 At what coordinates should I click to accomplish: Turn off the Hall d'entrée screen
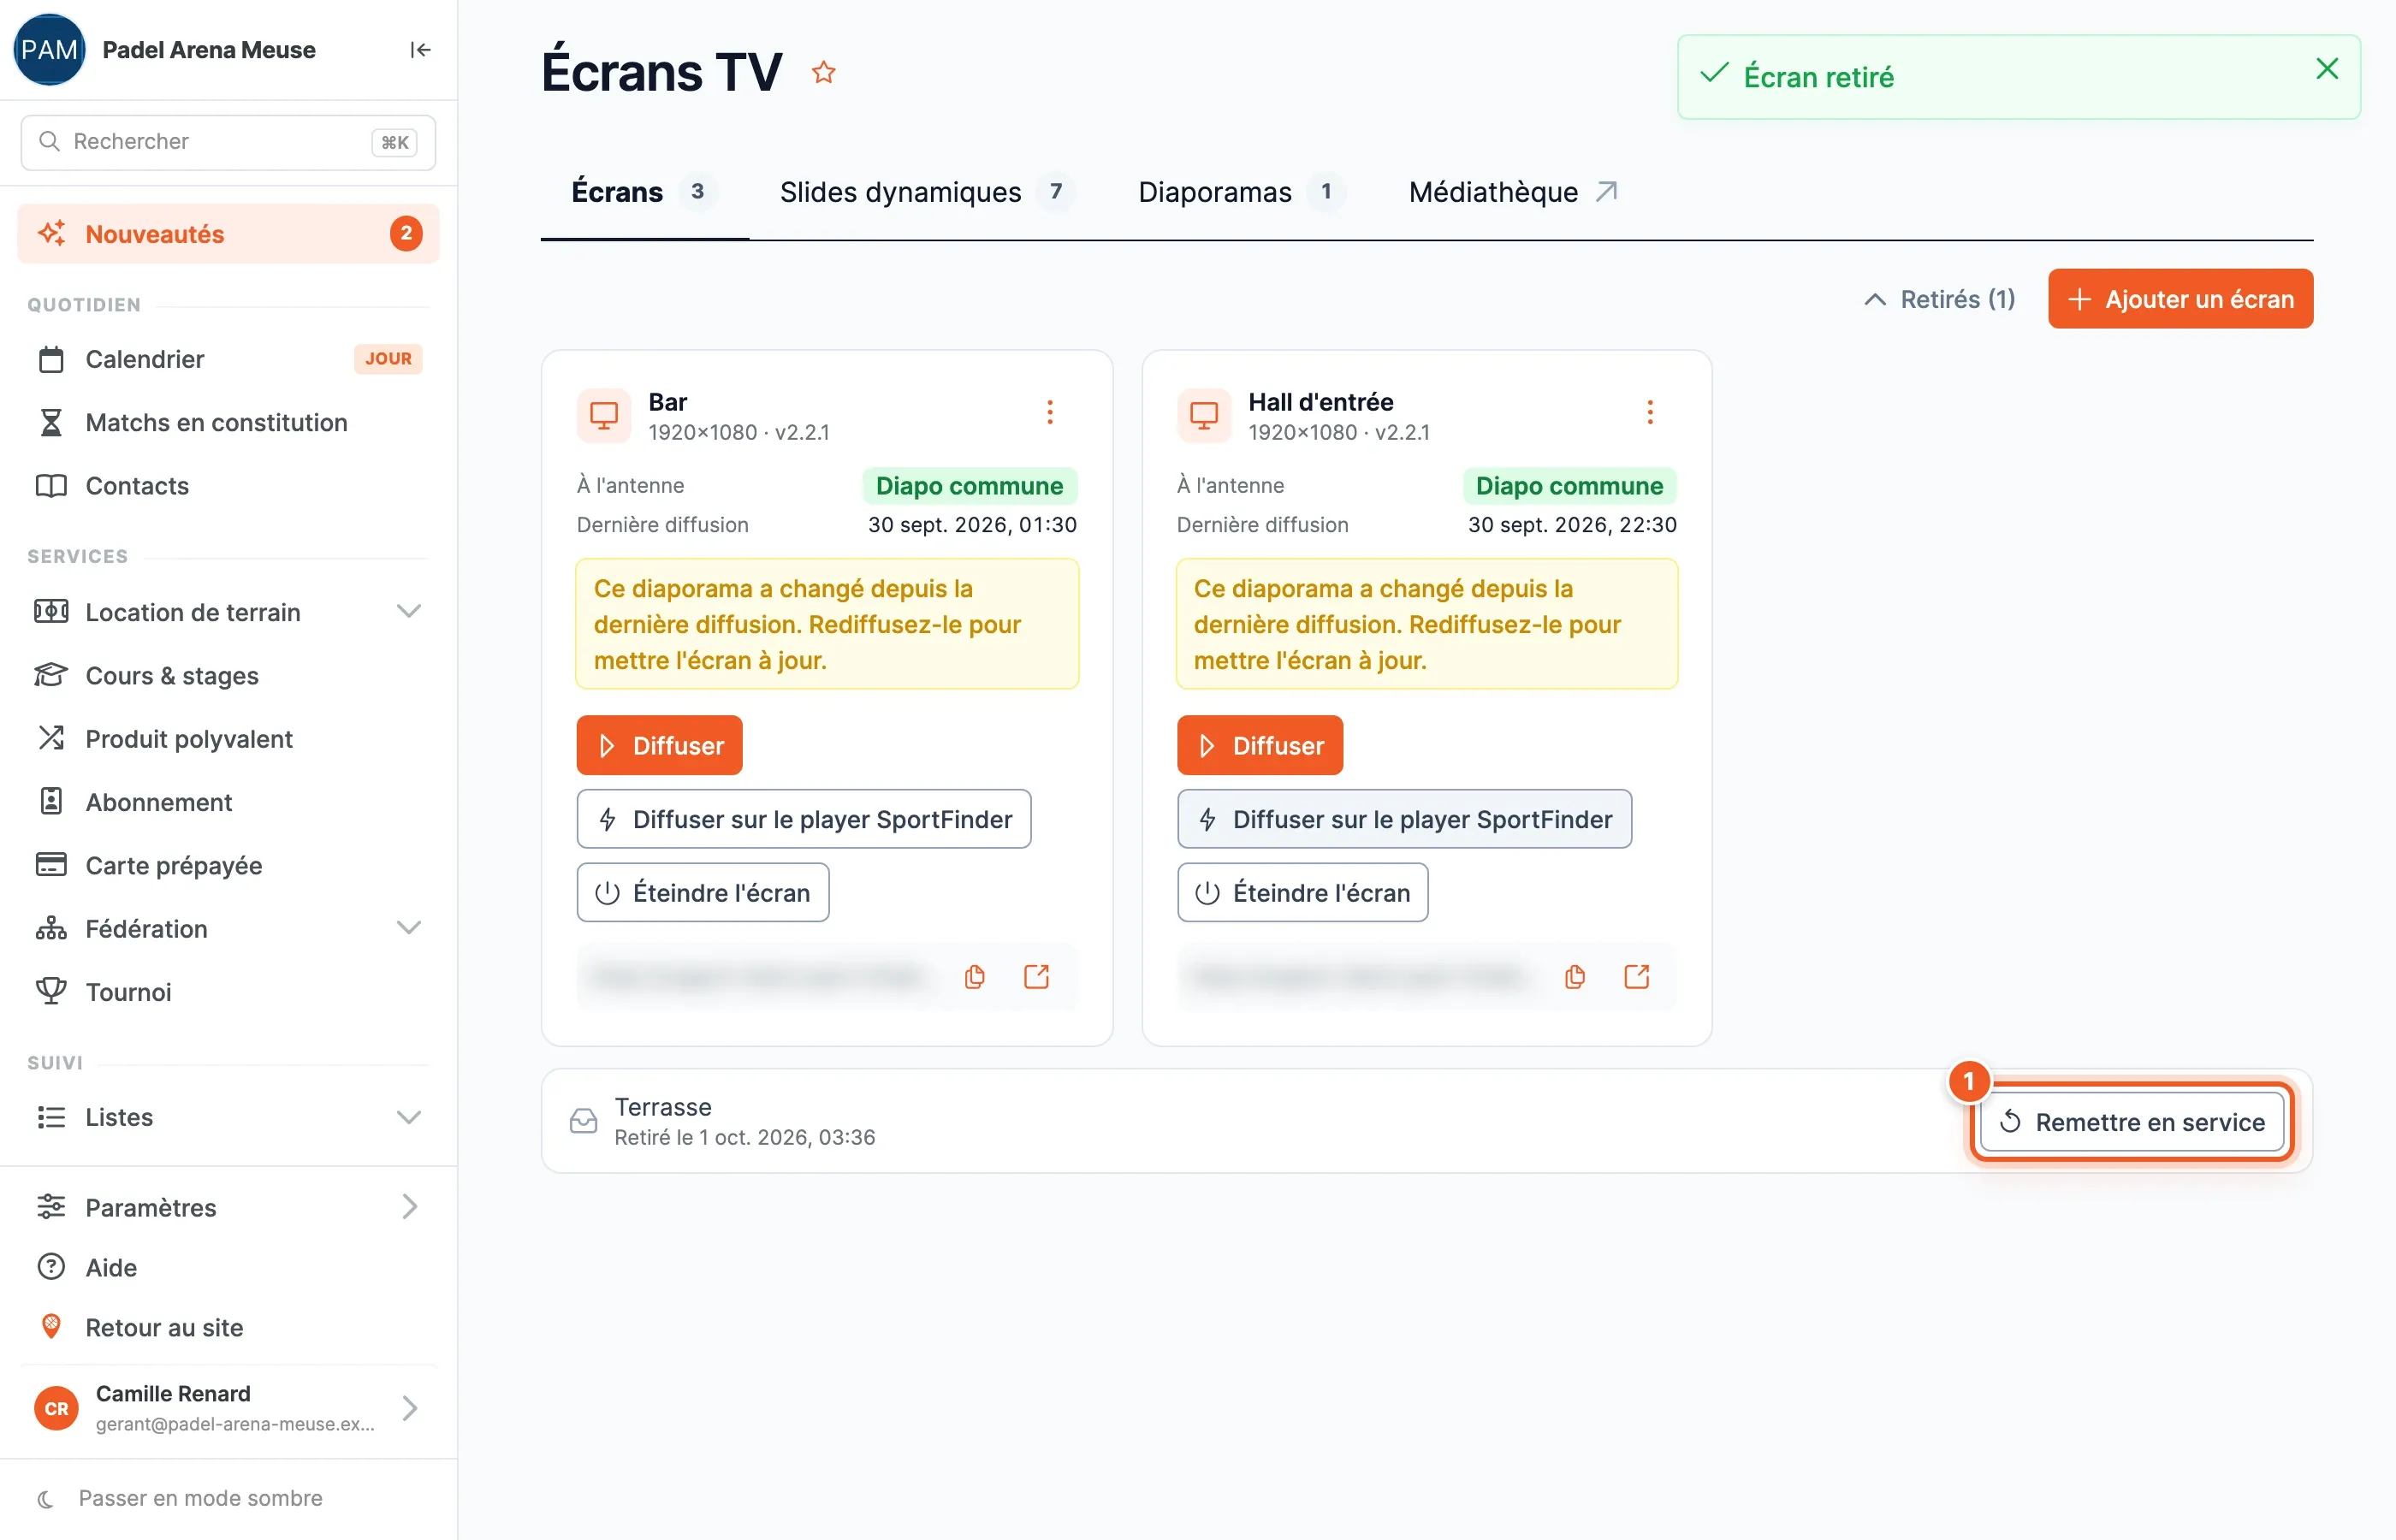click(1302, 892)
